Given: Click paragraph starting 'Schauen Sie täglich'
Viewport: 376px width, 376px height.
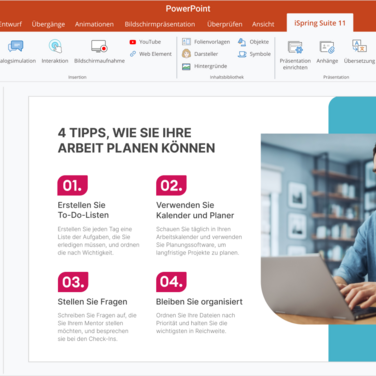Looking at the screenshot, I should [199, 241].
